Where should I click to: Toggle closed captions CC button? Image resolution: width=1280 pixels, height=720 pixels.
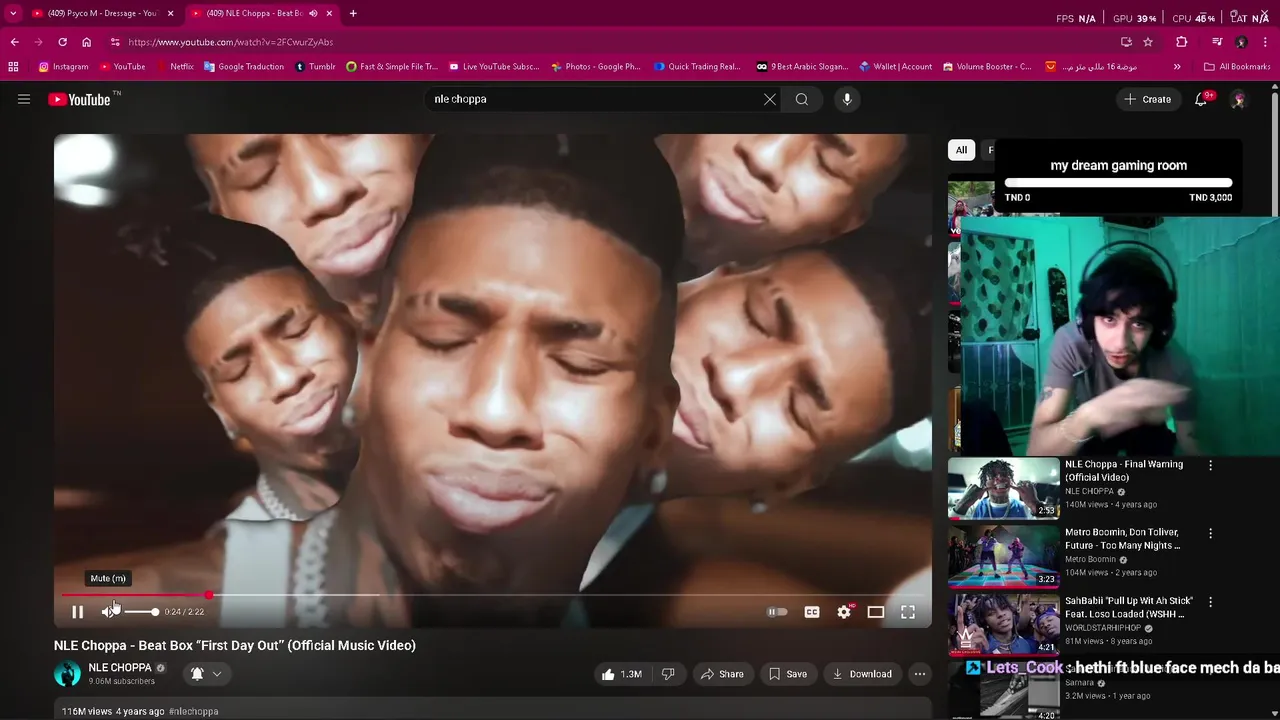tap(812, 612)
